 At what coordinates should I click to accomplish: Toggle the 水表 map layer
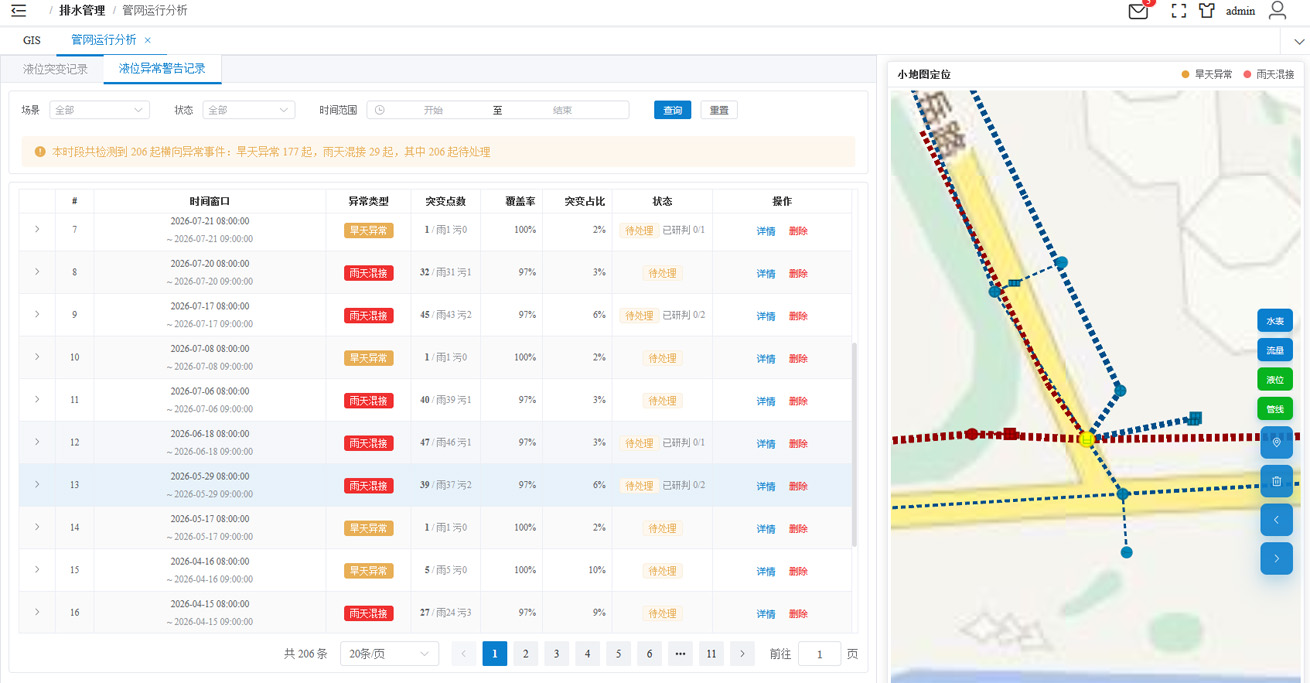(x=1275, y=321)
